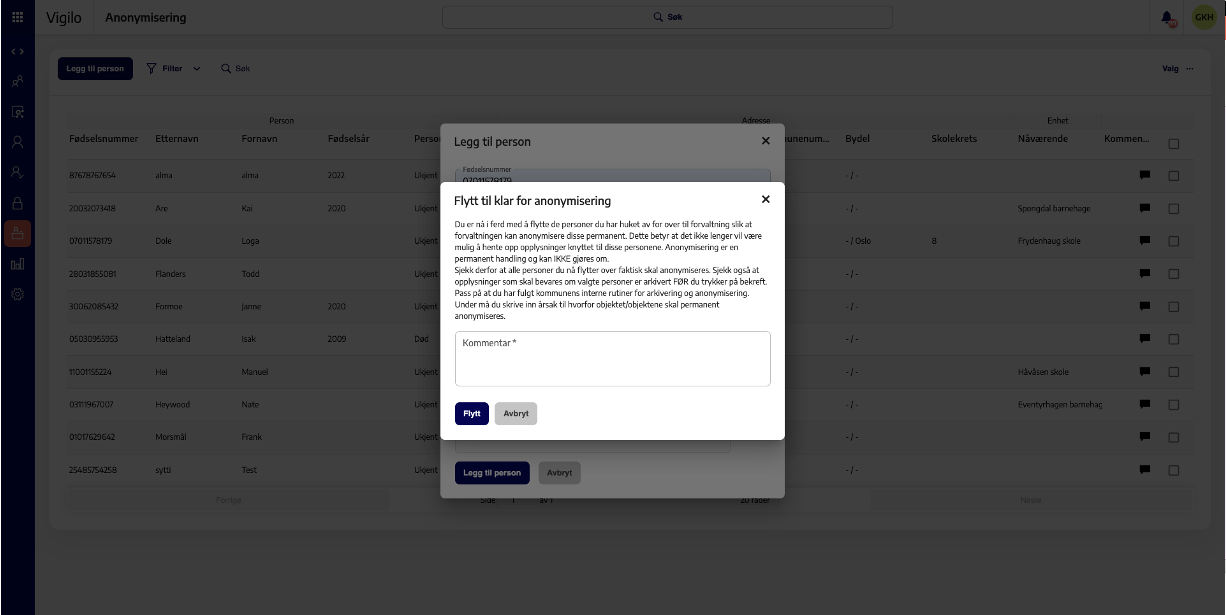
Task: Close the 'Flytt til klar for anonymisering' dialog
Action: (x=765, y=200)
